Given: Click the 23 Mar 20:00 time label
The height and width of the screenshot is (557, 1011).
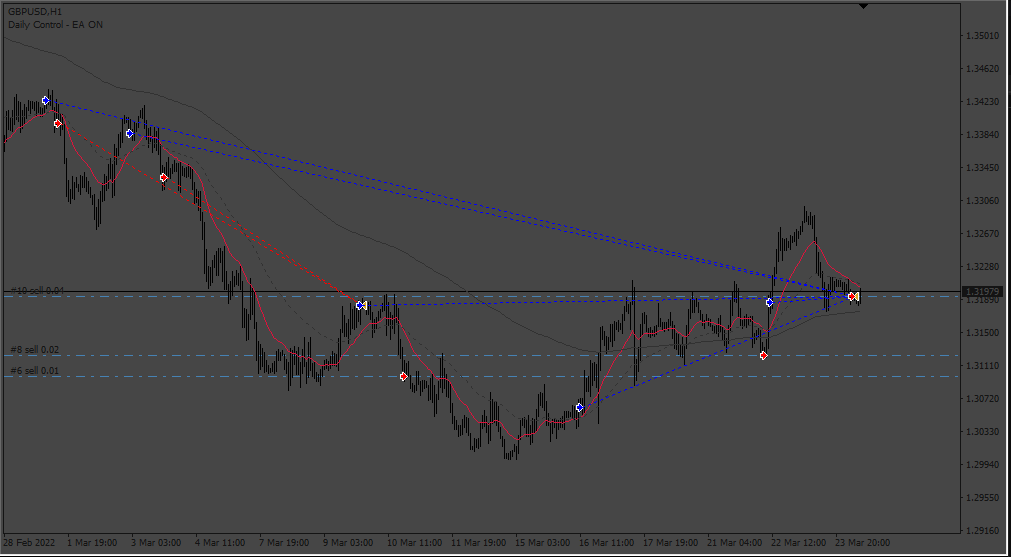Looking at the screenshot, I should coord(864,543).
